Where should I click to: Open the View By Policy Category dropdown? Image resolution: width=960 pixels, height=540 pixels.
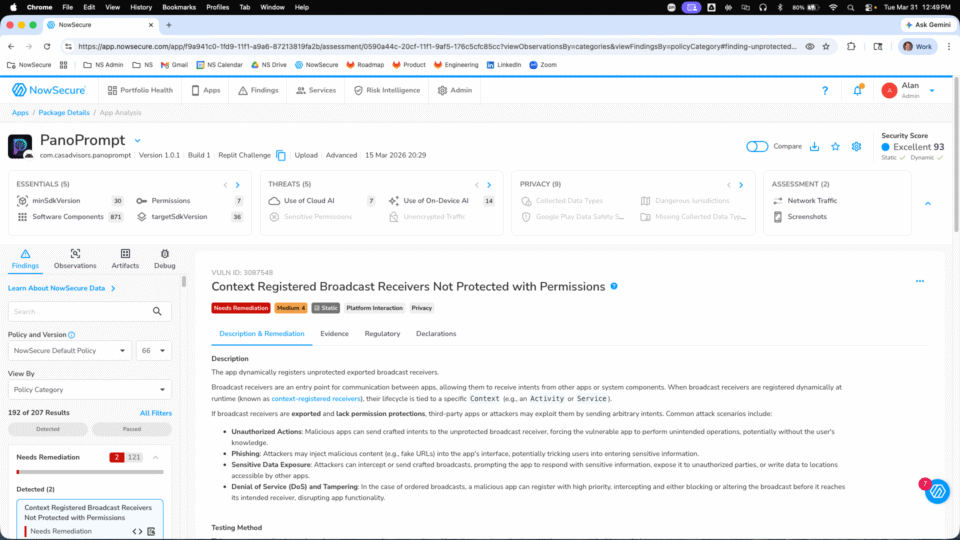pyautogui.click(x=89, y=389)
